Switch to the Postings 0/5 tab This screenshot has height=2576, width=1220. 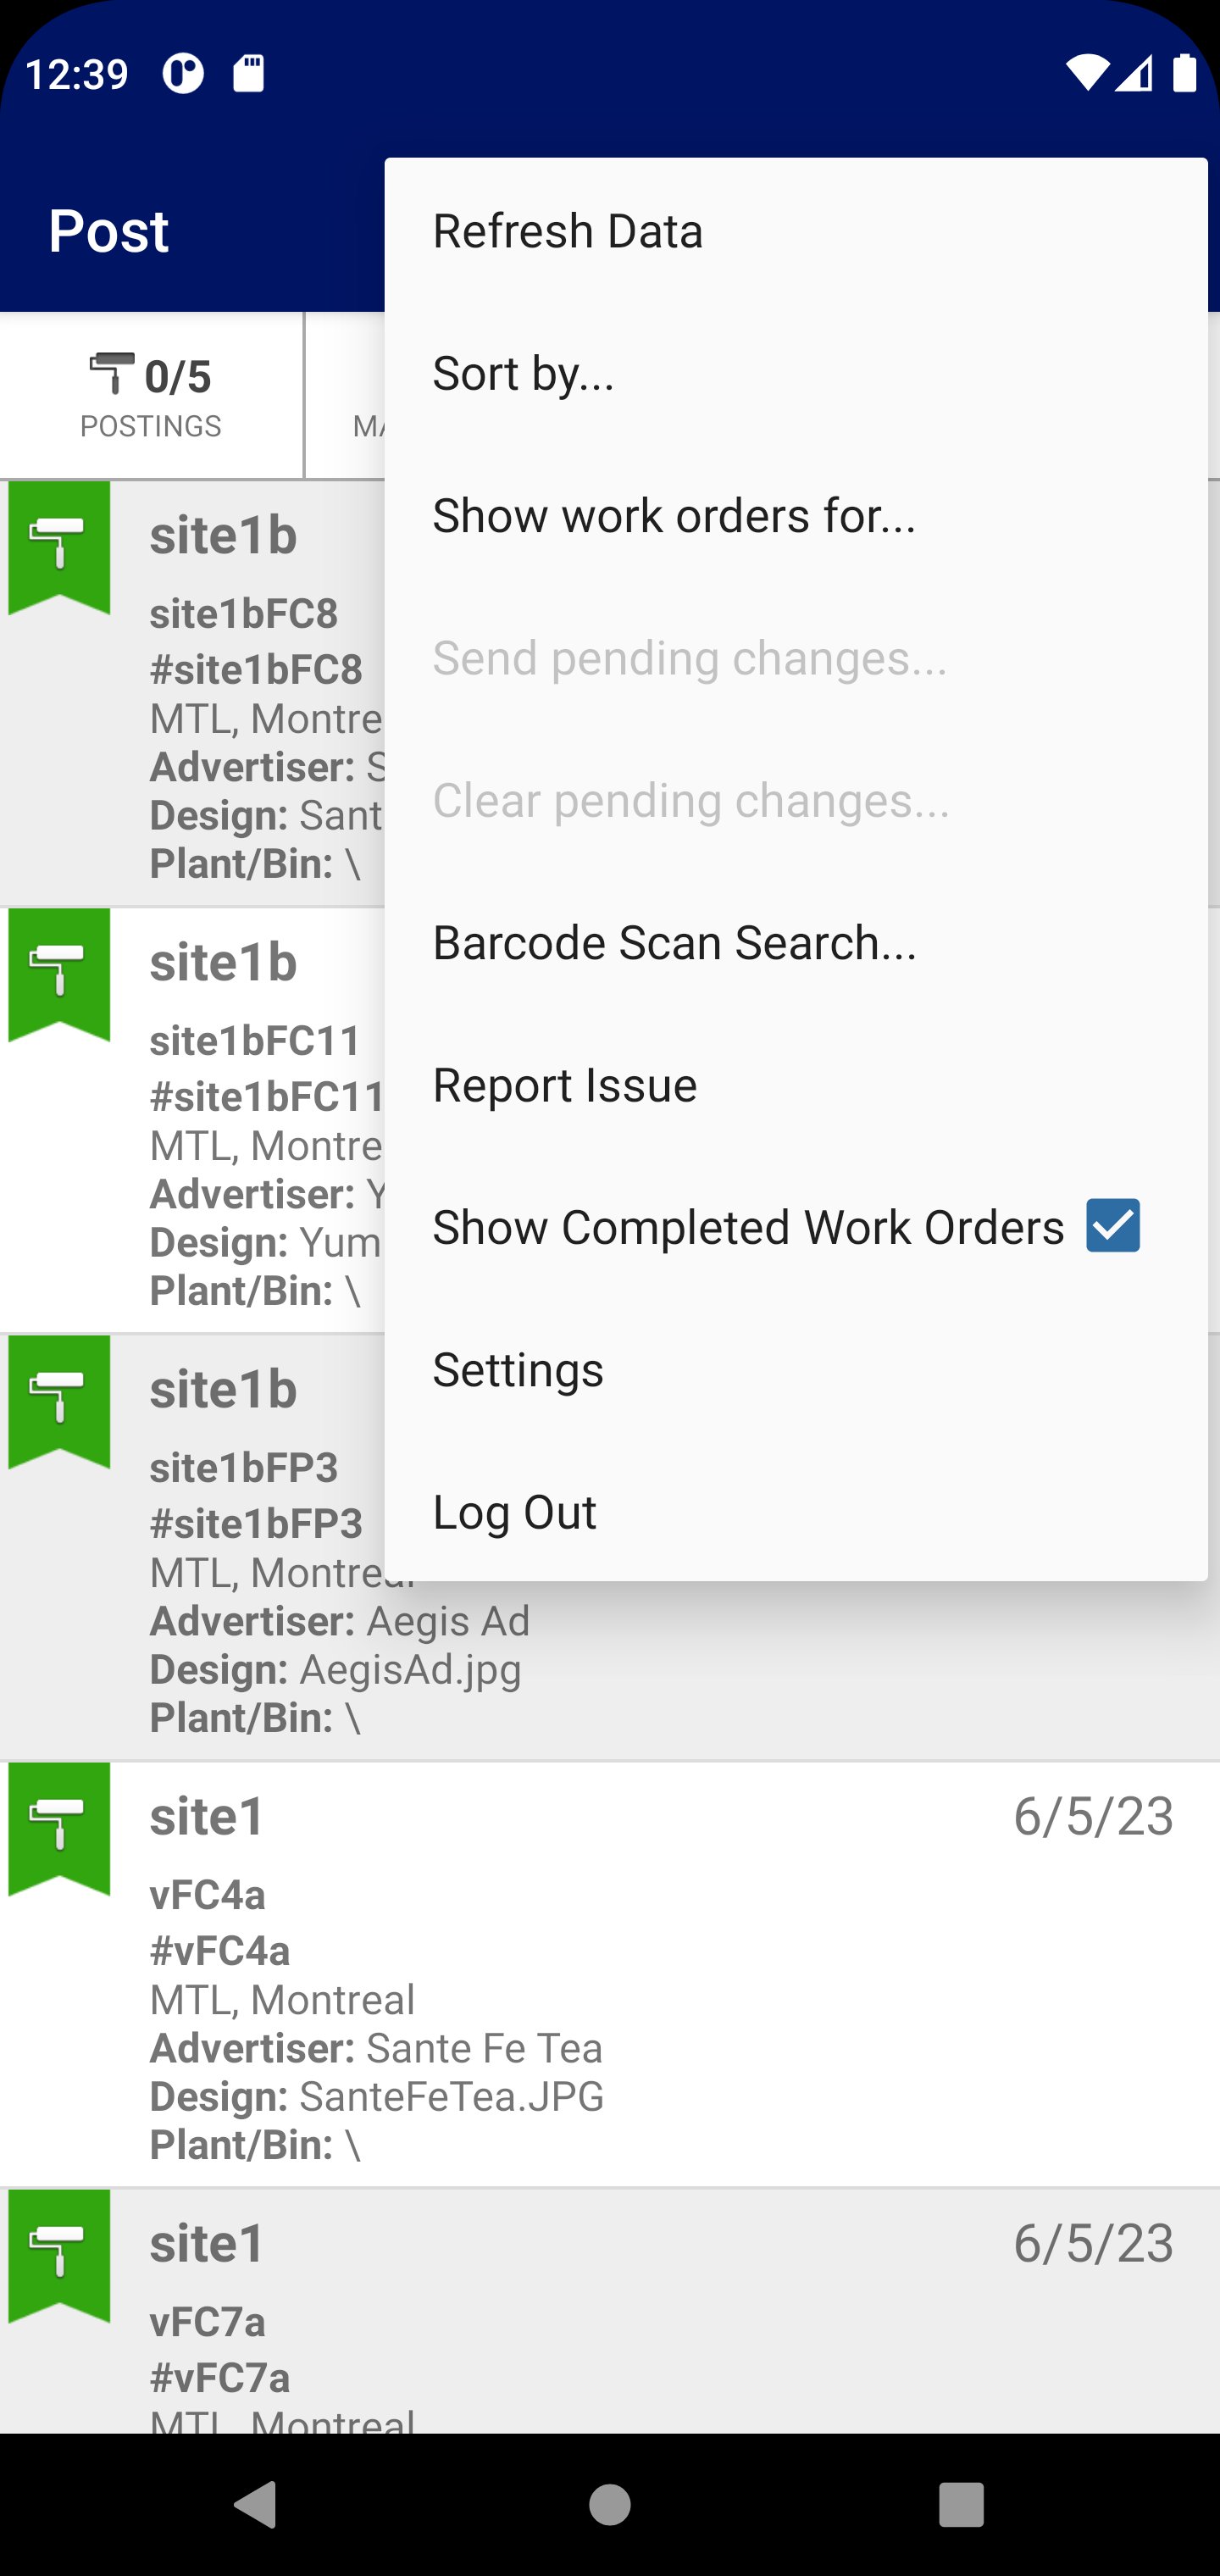[151, 396]
